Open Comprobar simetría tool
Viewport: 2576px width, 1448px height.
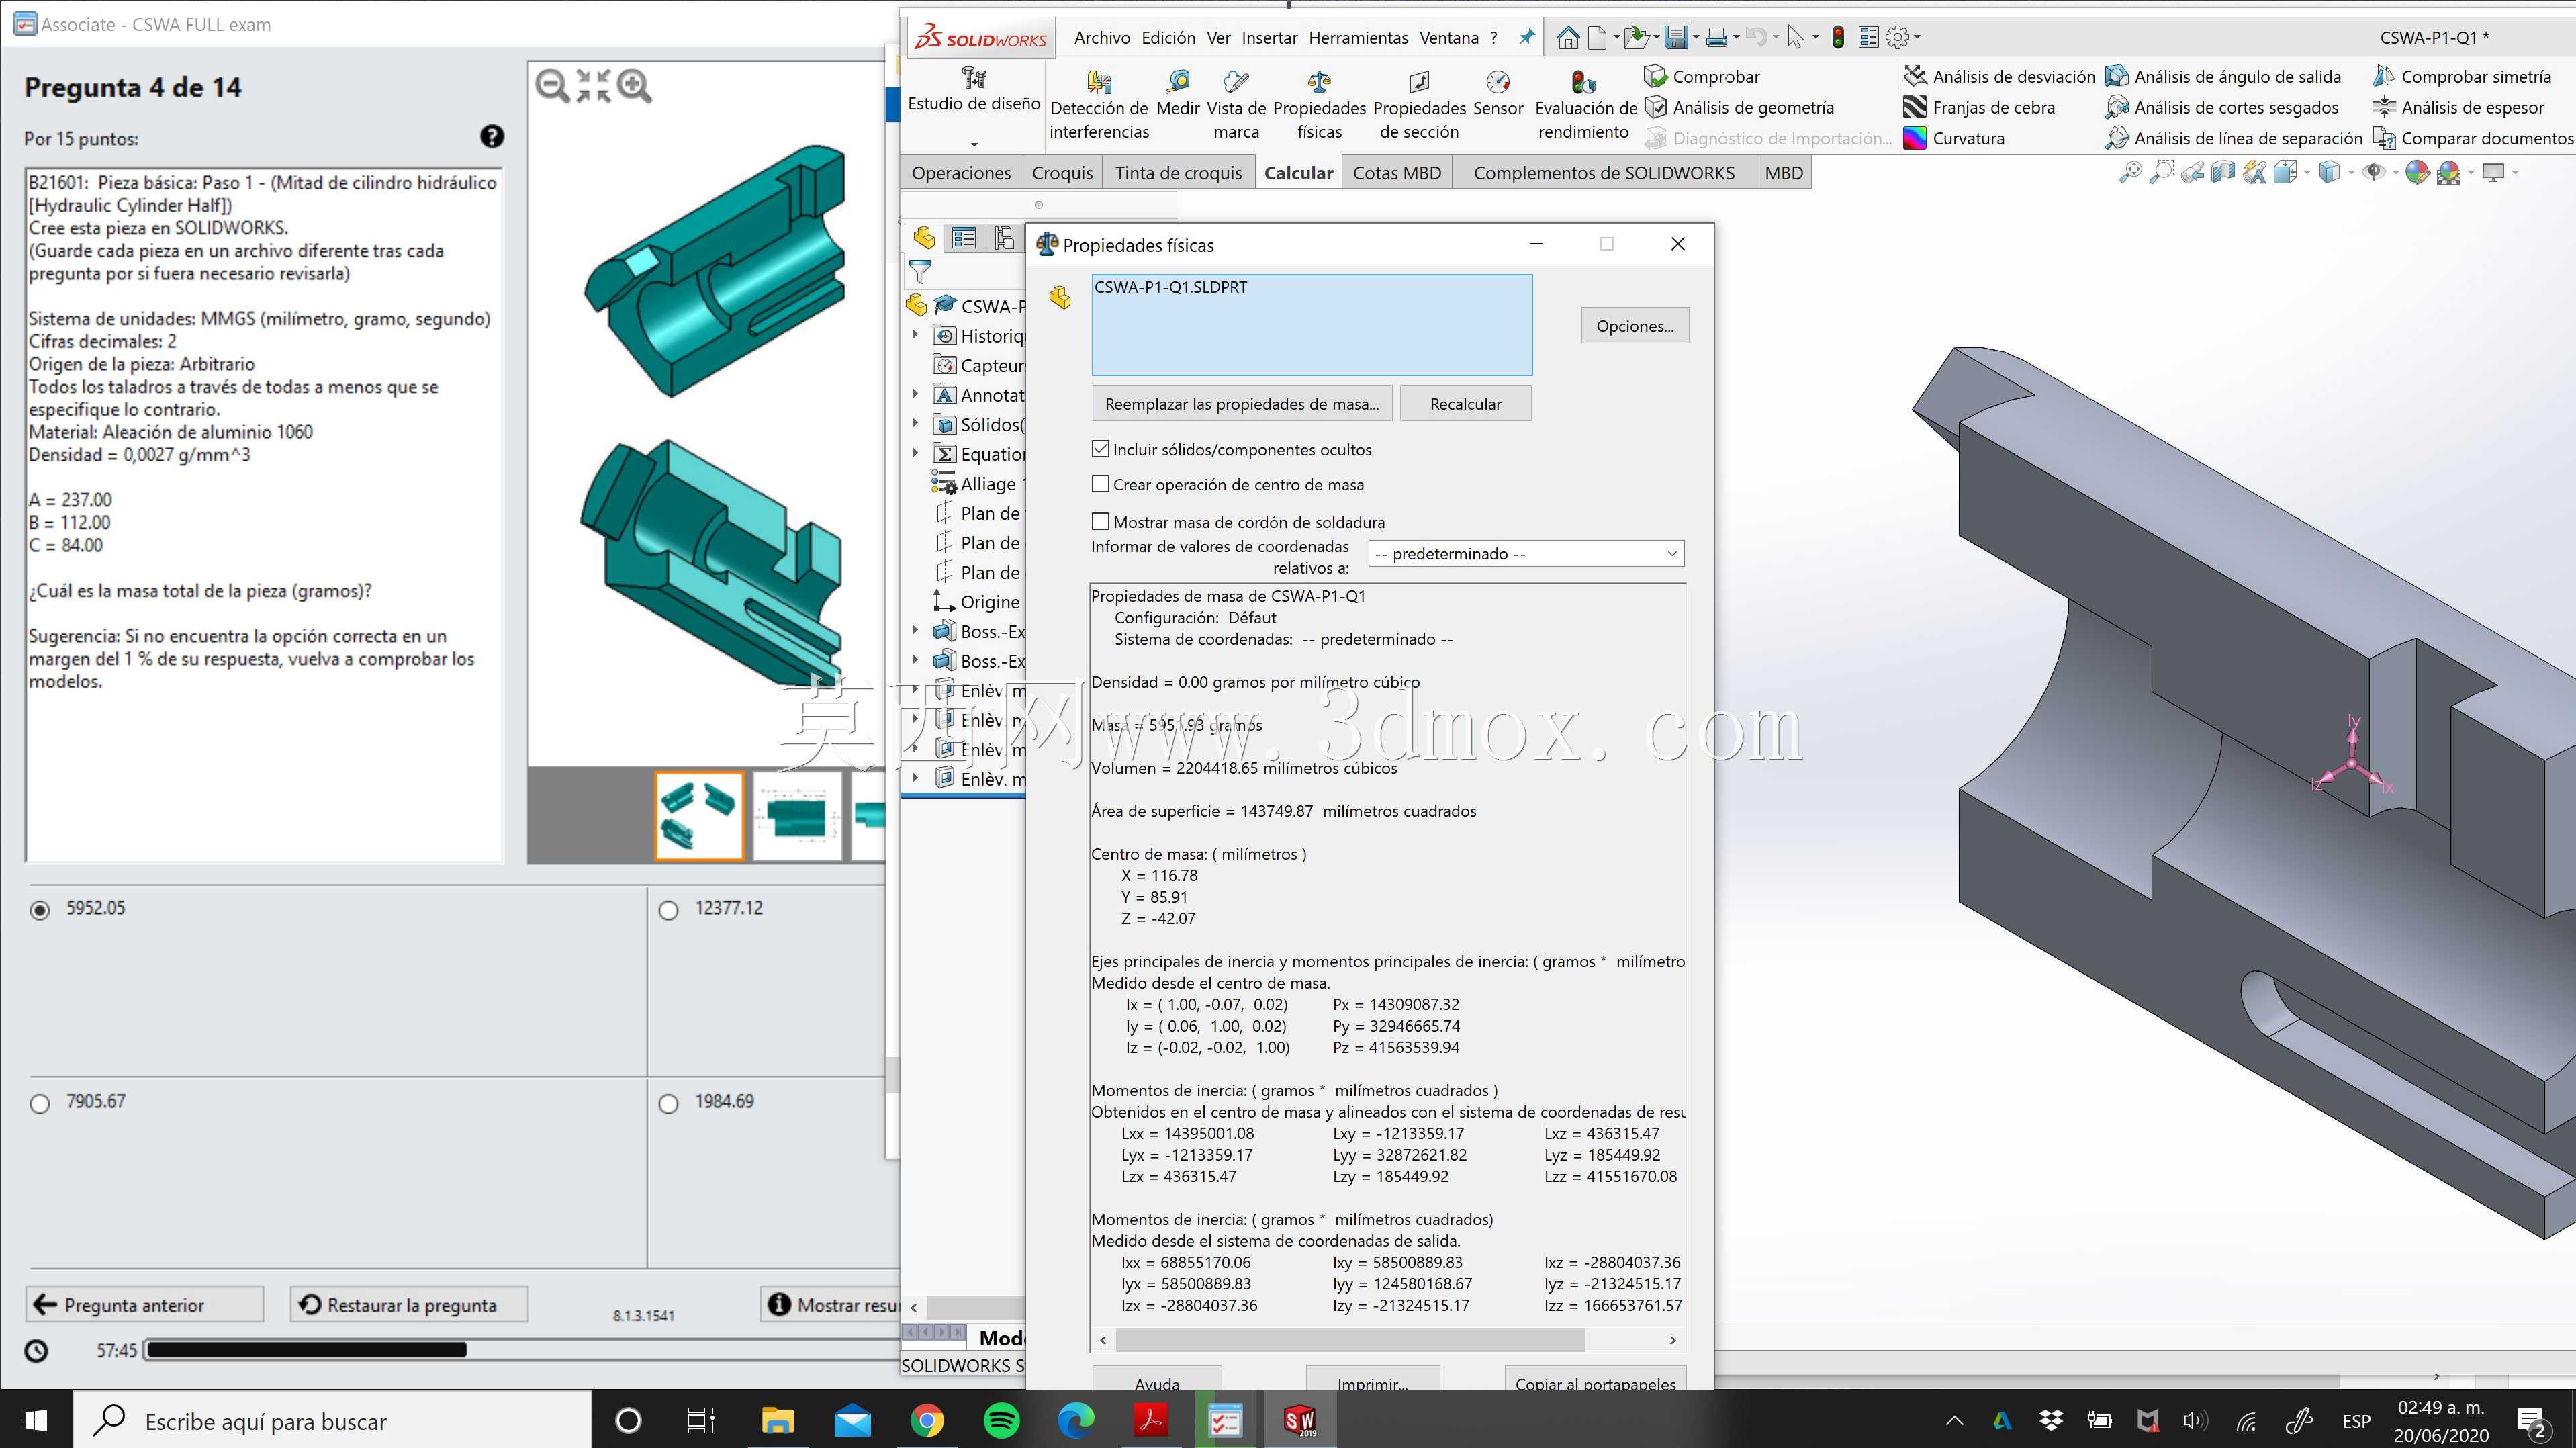pos(2462,76)
